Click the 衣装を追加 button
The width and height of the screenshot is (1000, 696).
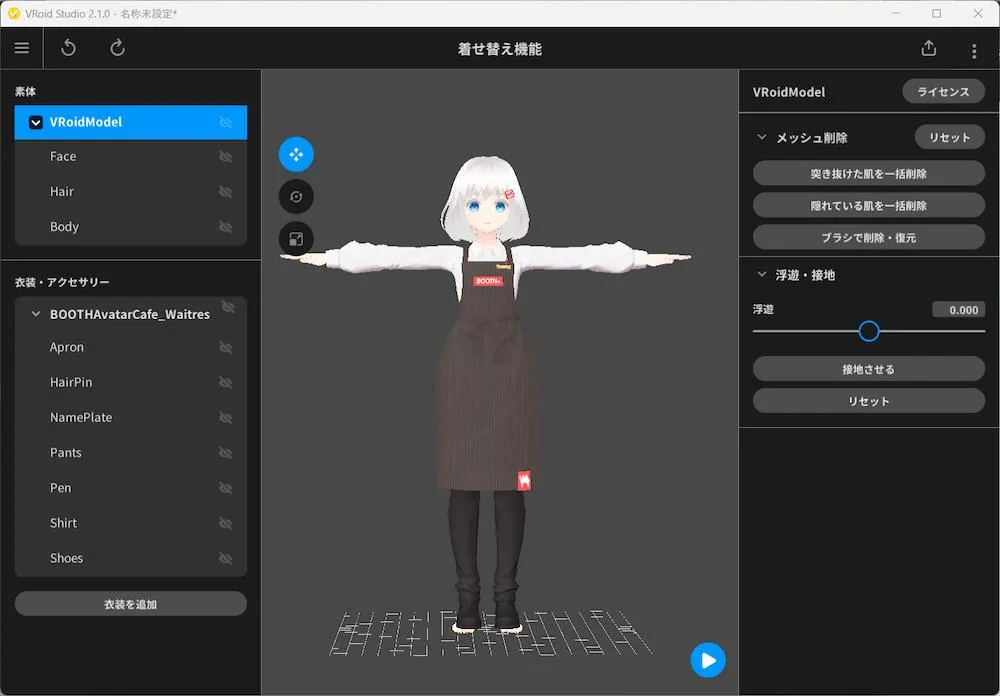130,604
